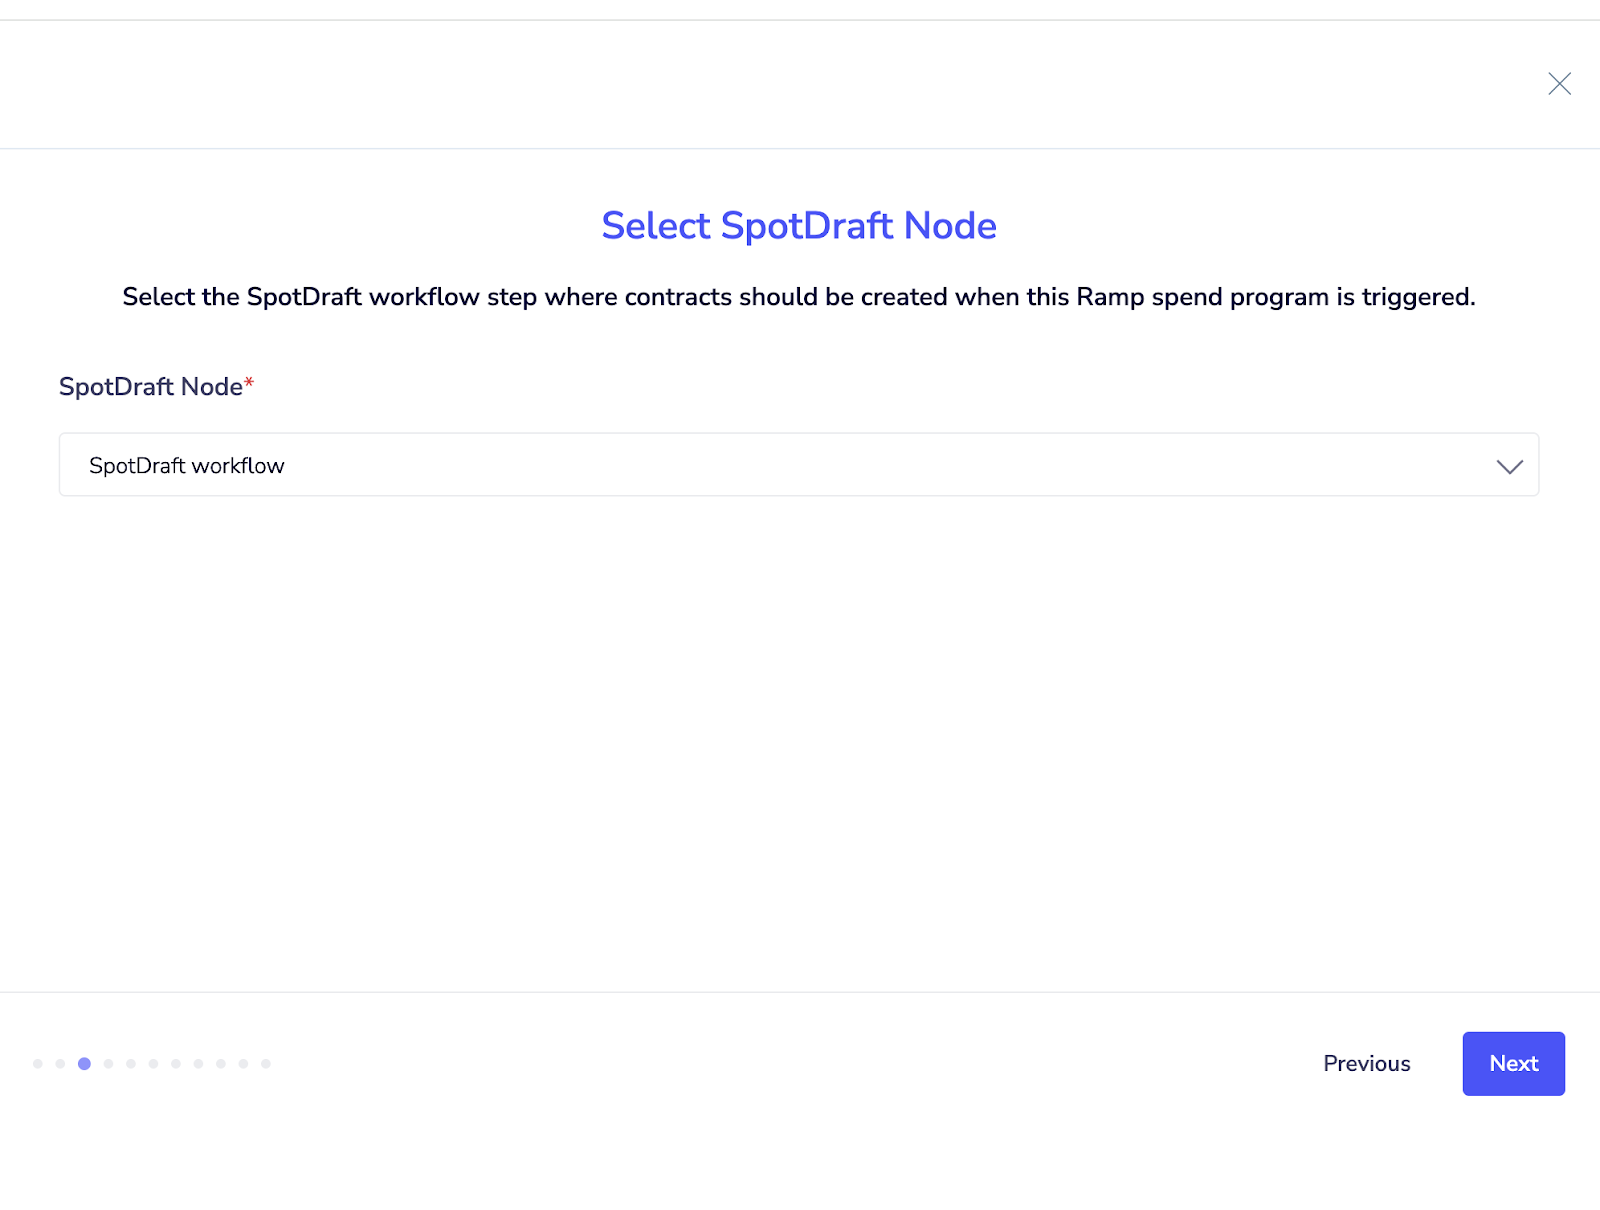This screenshot has height=1210, width=1600.
Task: Select the second step pagination dot
Action: pos(61,1064)
